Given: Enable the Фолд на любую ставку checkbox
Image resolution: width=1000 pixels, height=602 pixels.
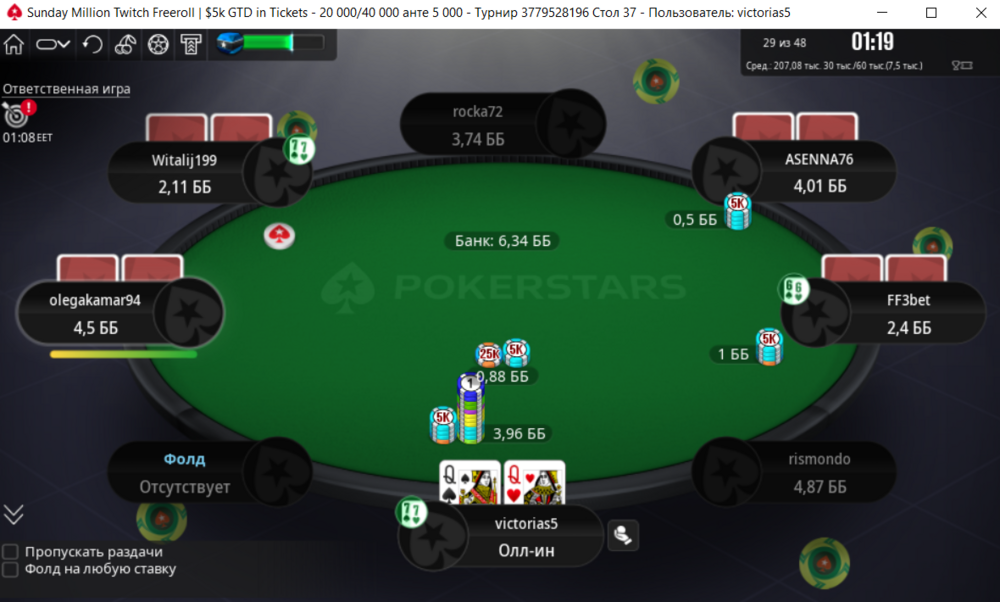Looking at the screenshot, I should 10,569.
